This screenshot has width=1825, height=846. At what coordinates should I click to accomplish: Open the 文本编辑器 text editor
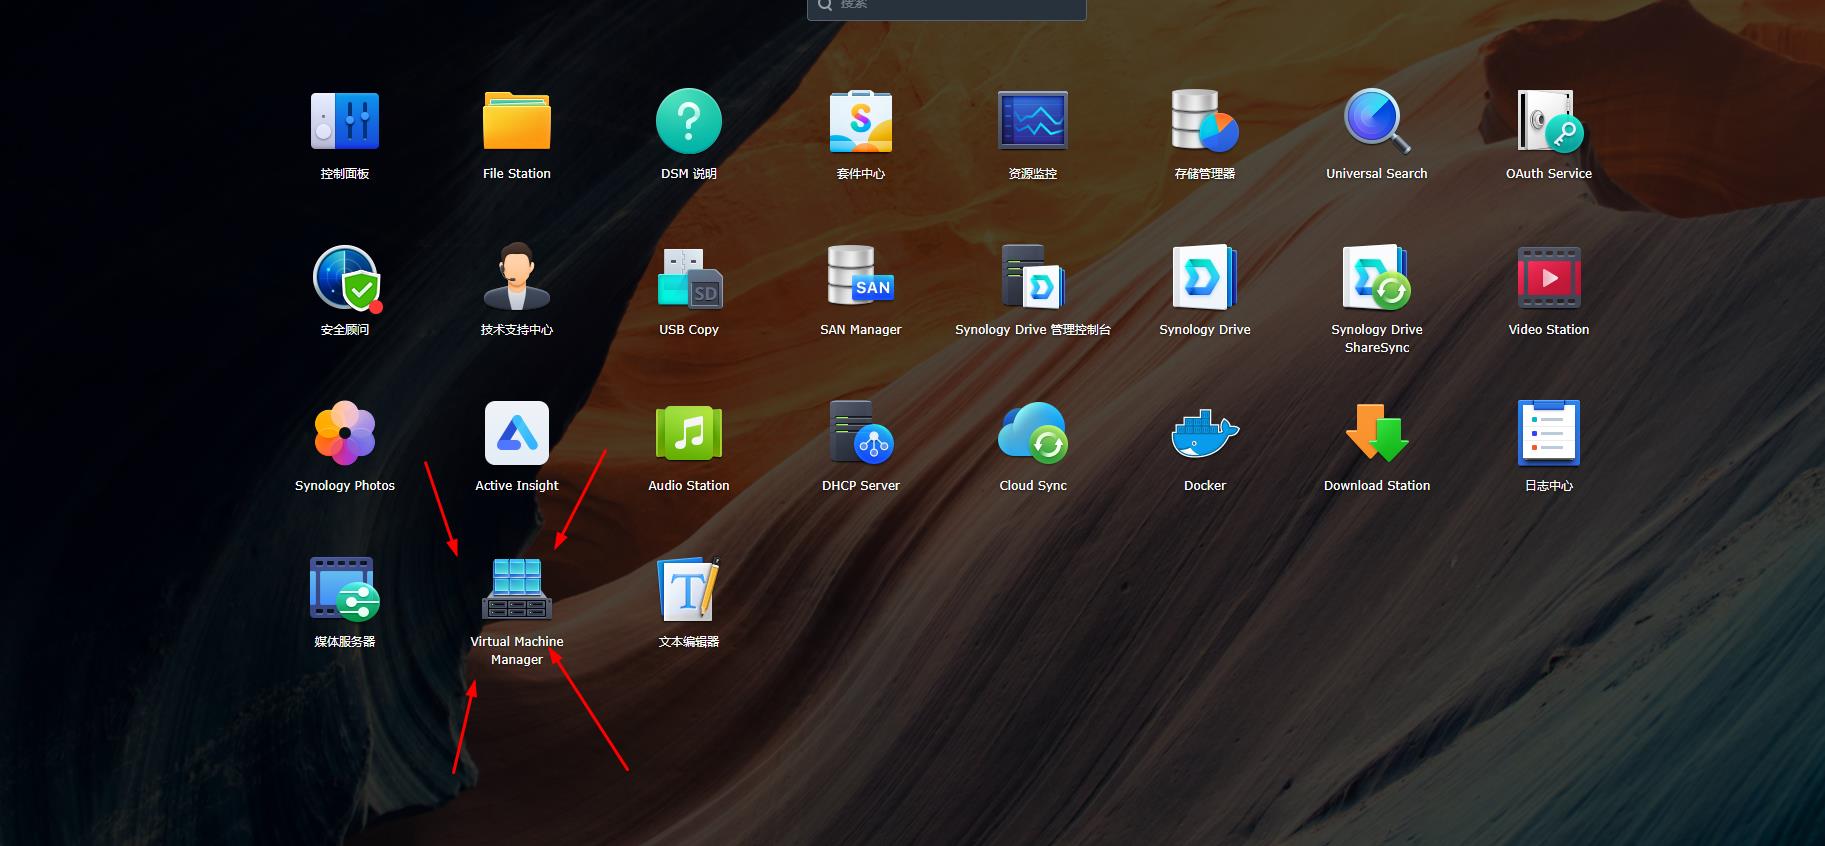click(688, 590)
